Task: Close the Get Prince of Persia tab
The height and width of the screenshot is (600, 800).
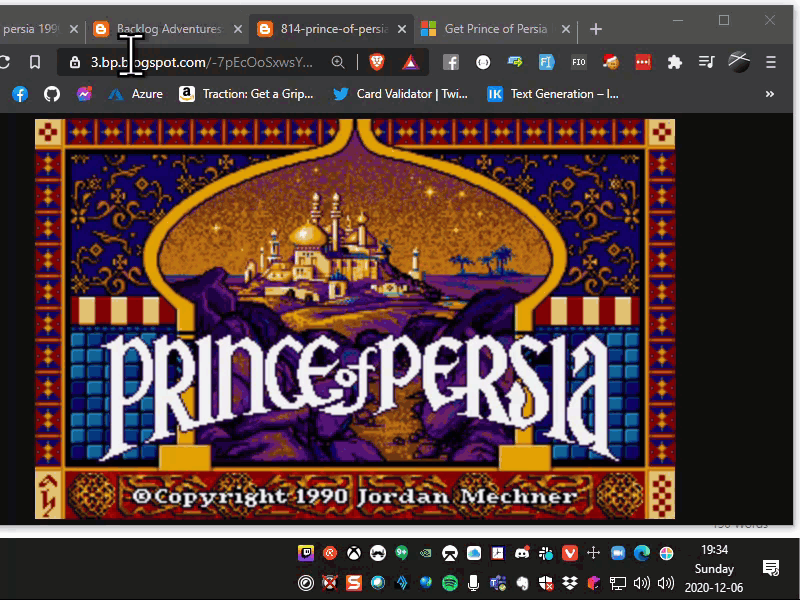Action: (566, 29)
